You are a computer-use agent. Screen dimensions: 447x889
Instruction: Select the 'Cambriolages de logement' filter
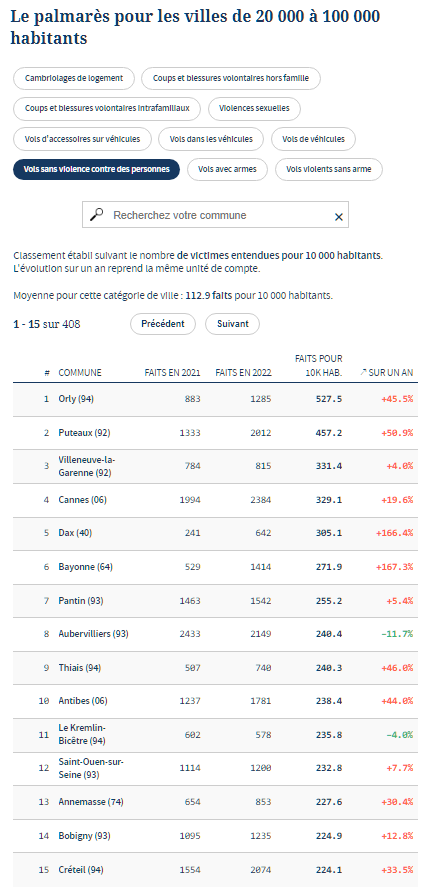coord(74,78)
